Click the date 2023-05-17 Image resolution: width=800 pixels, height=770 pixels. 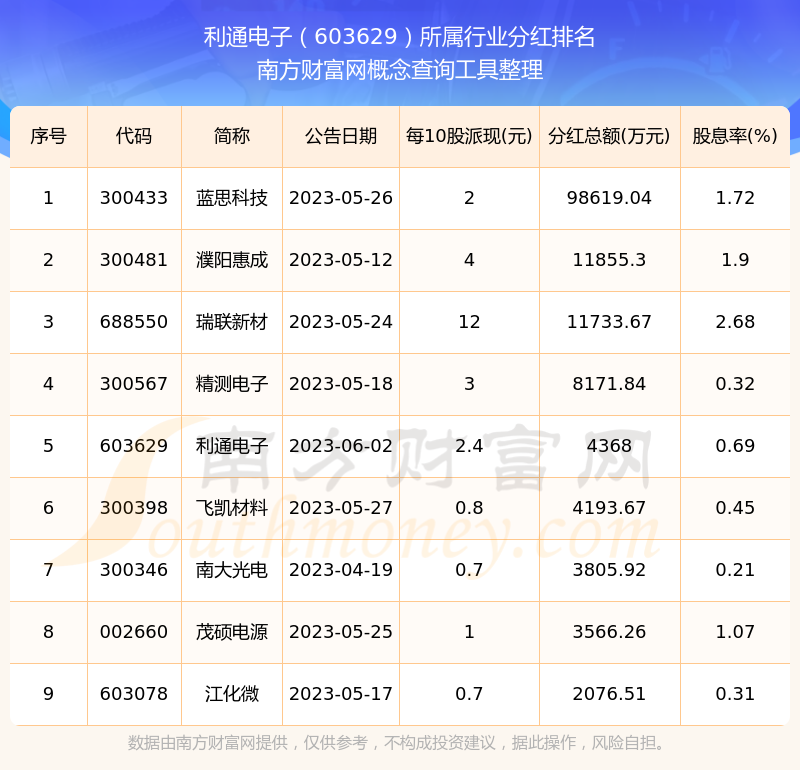[x=341, y=694]
